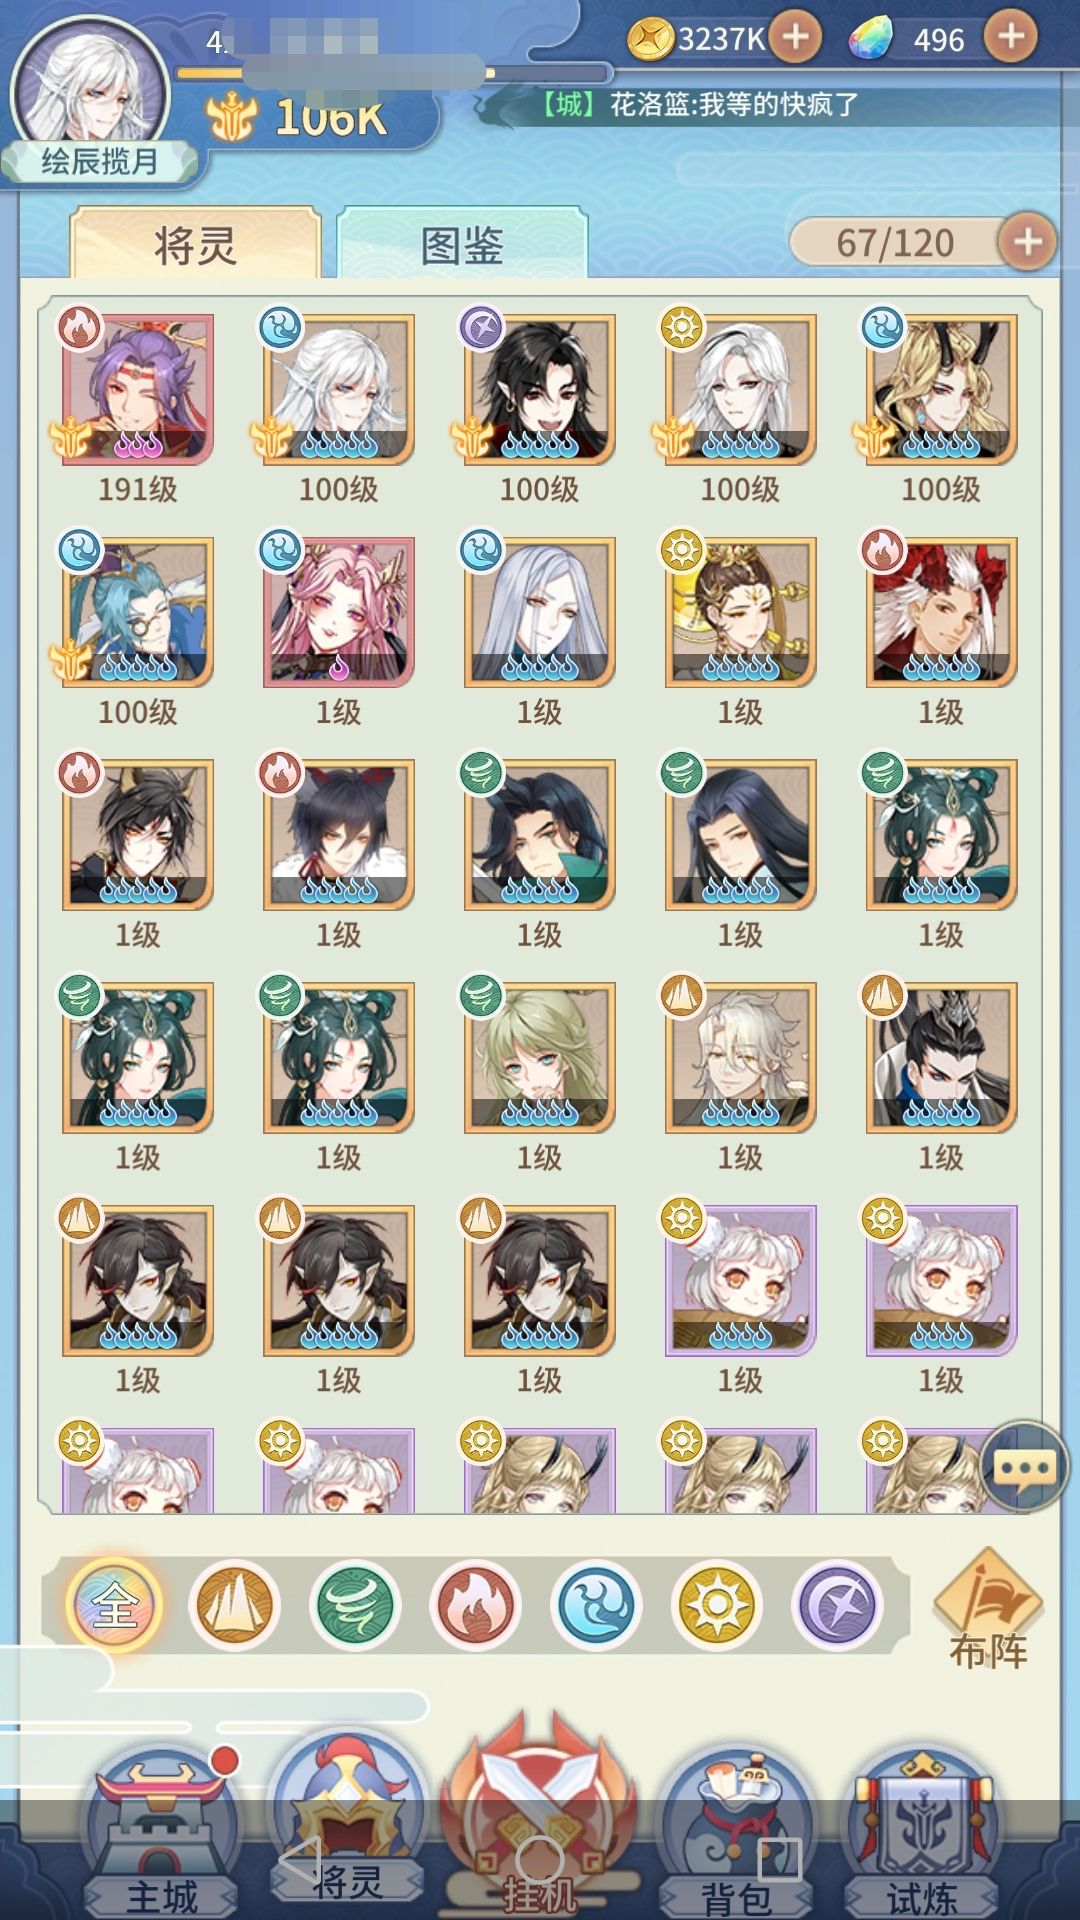
Task: Expand hero capacity next to 67/120
Action: pos(1027,242)
